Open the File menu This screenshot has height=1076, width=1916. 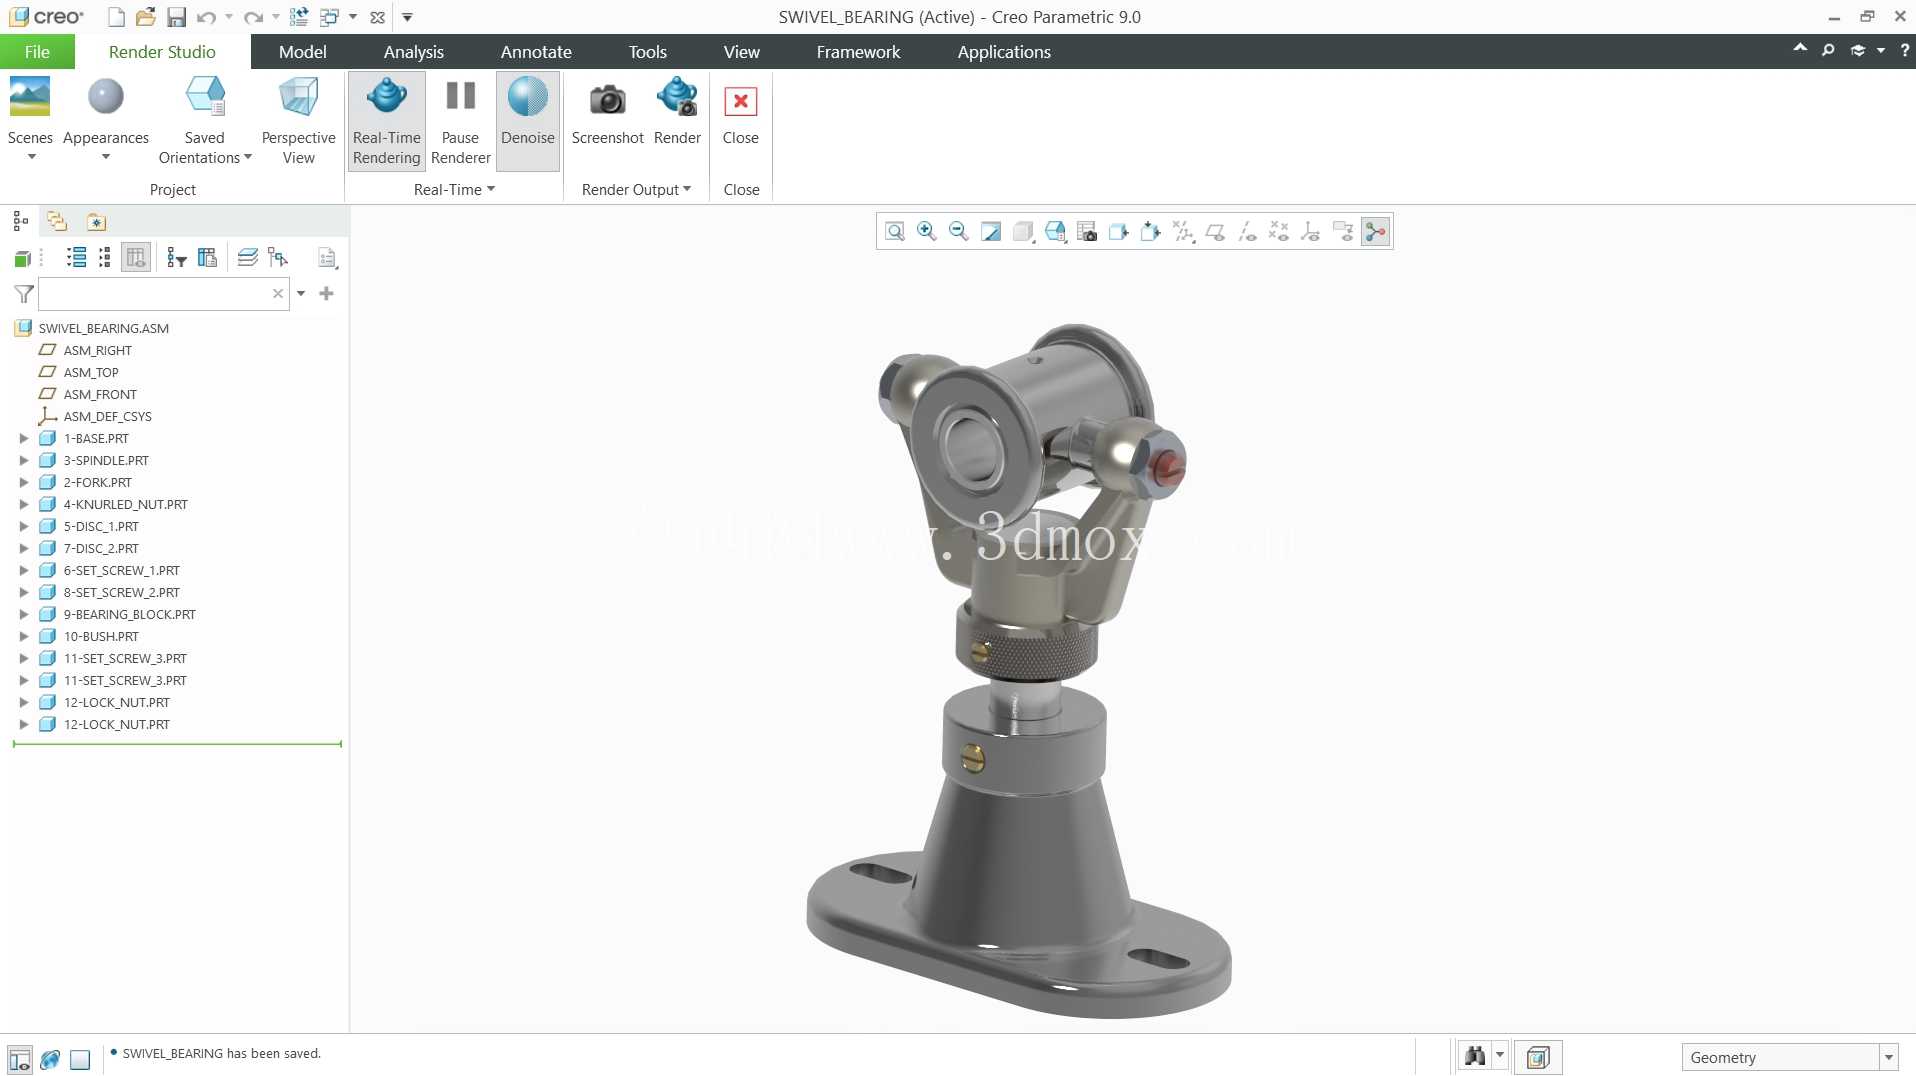[37, 52]
